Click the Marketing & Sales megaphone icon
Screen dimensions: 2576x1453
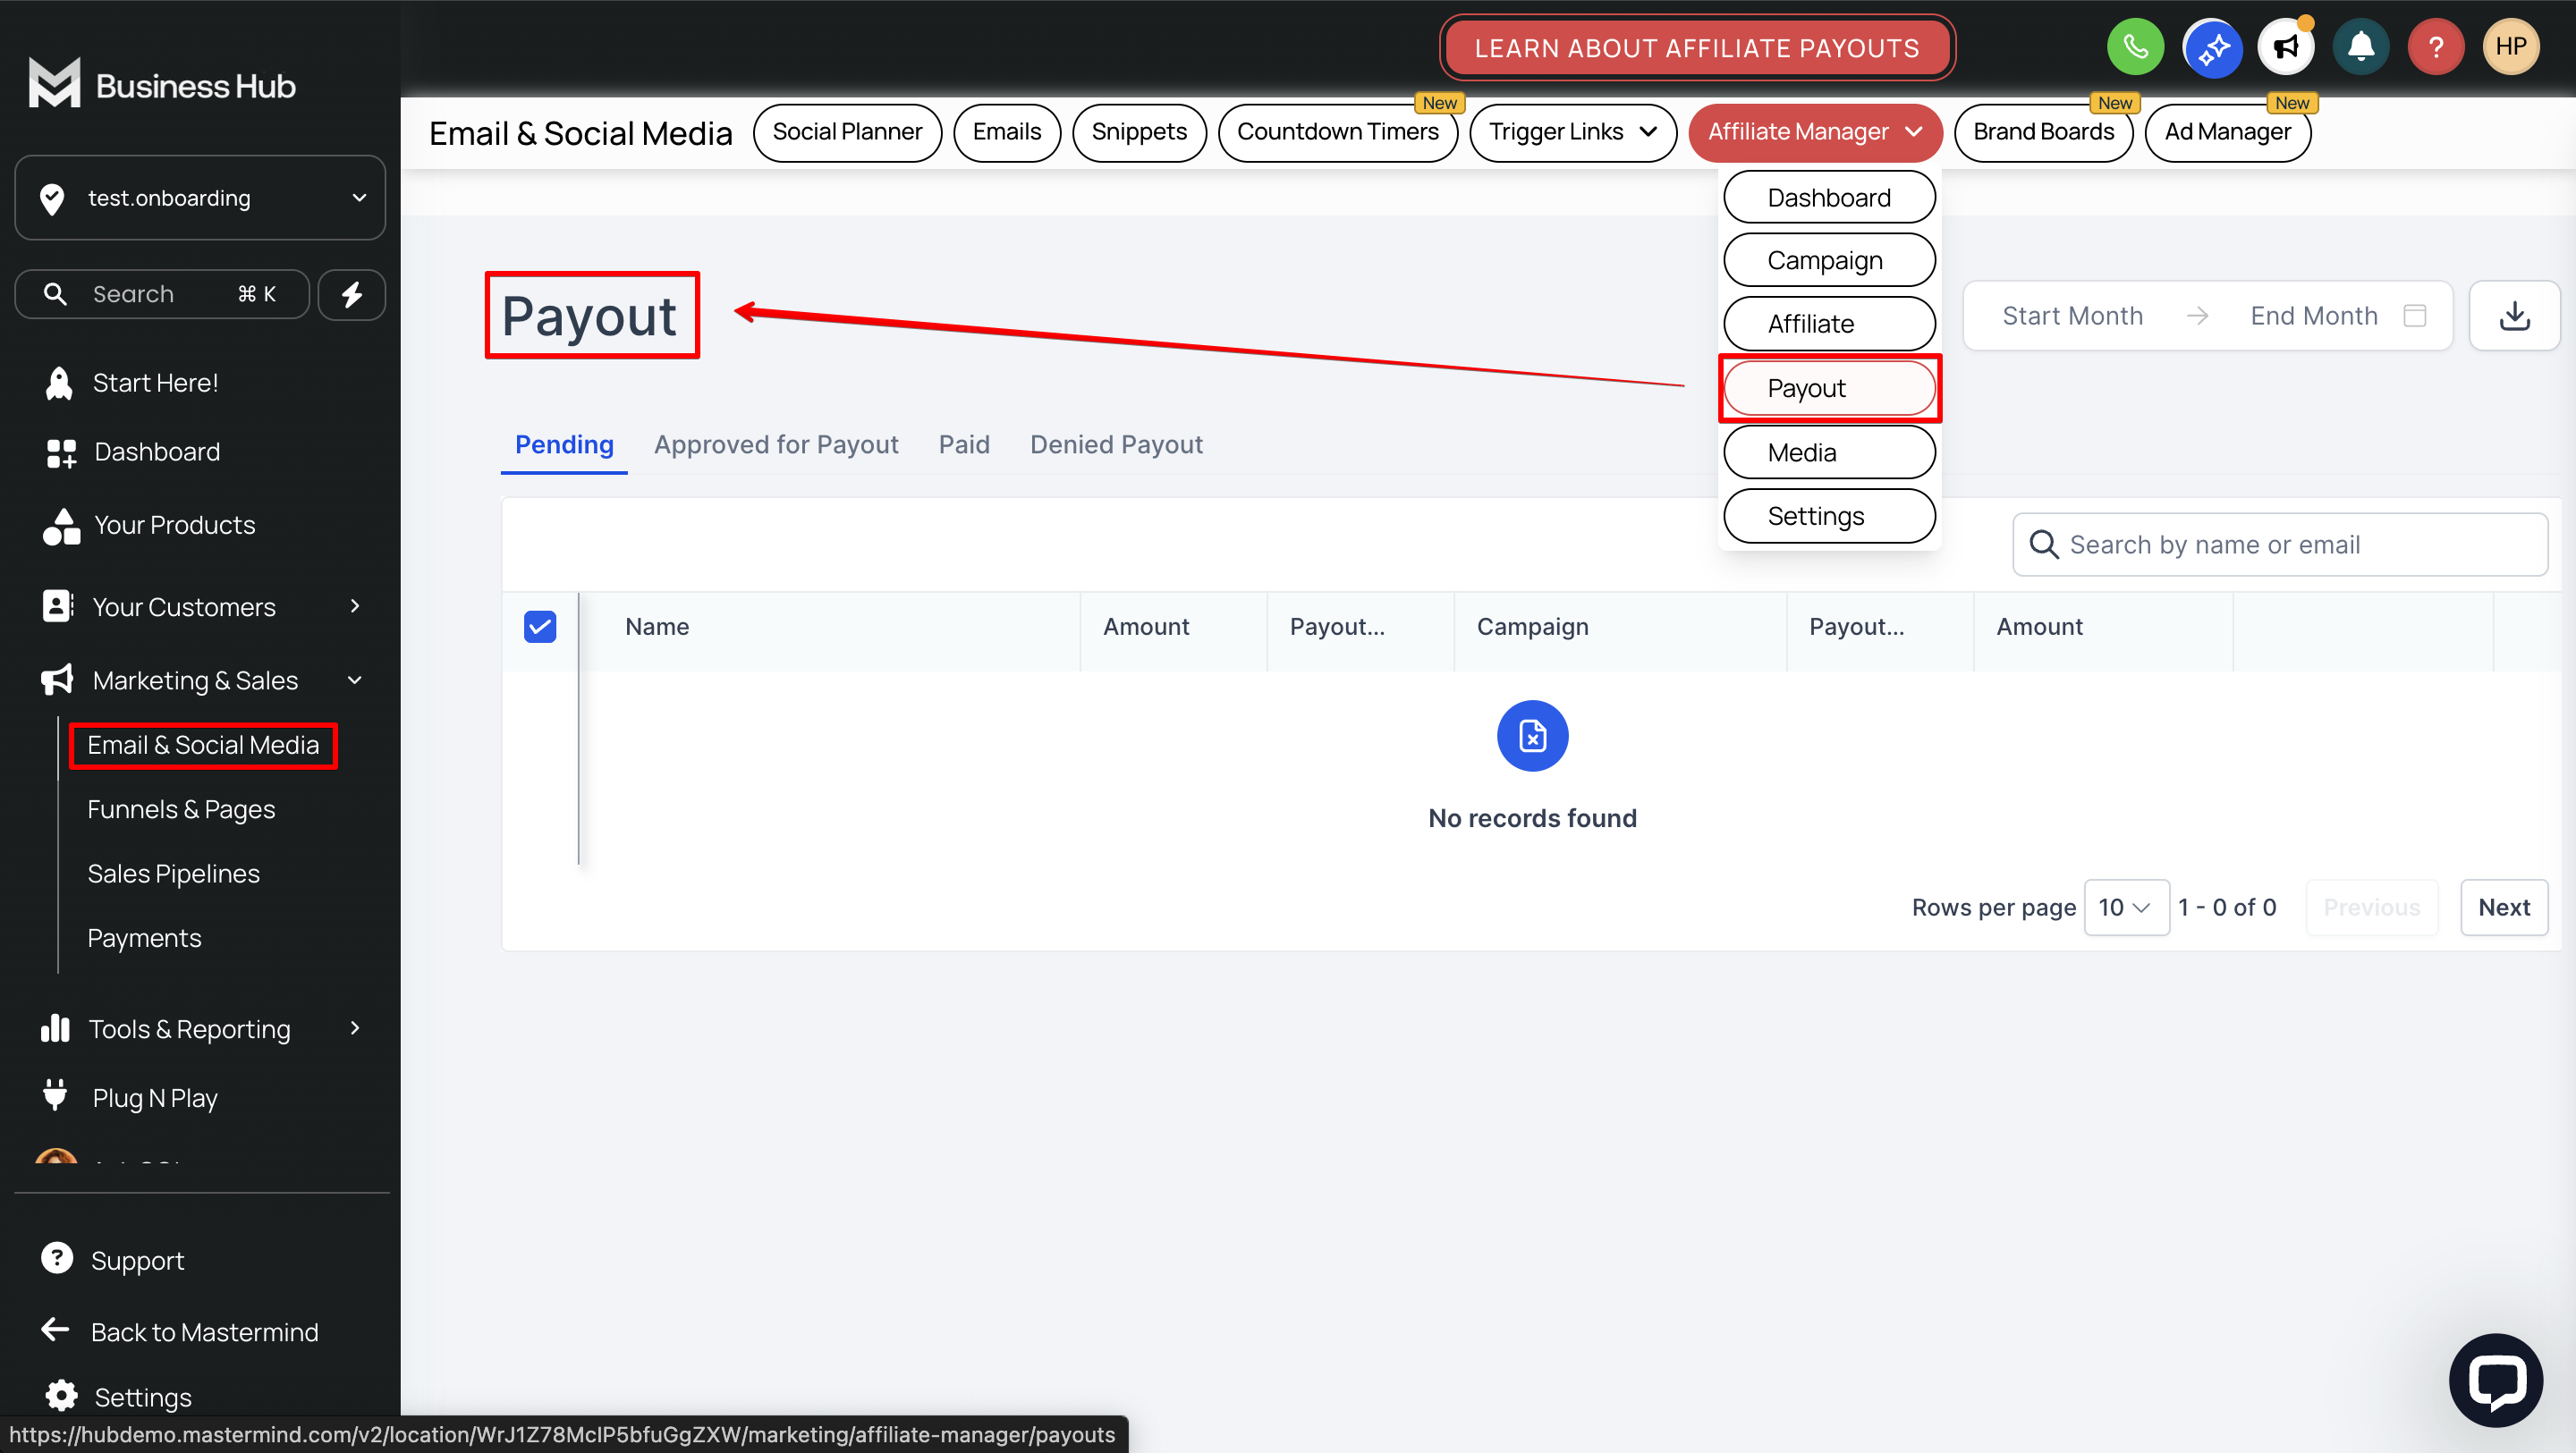click(x=57, y=680)
